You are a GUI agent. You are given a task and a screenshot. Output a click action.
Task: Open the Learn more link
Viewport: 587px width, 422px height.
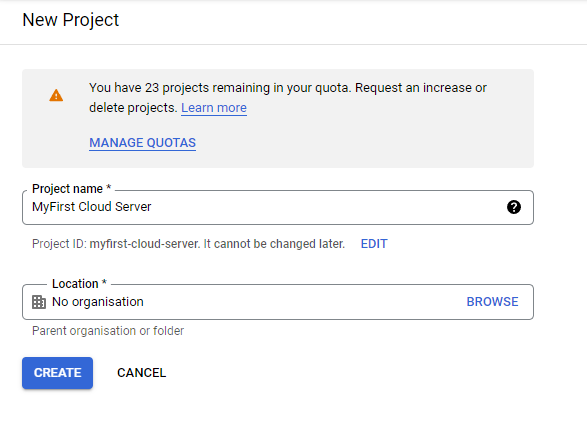coord(214,108)
